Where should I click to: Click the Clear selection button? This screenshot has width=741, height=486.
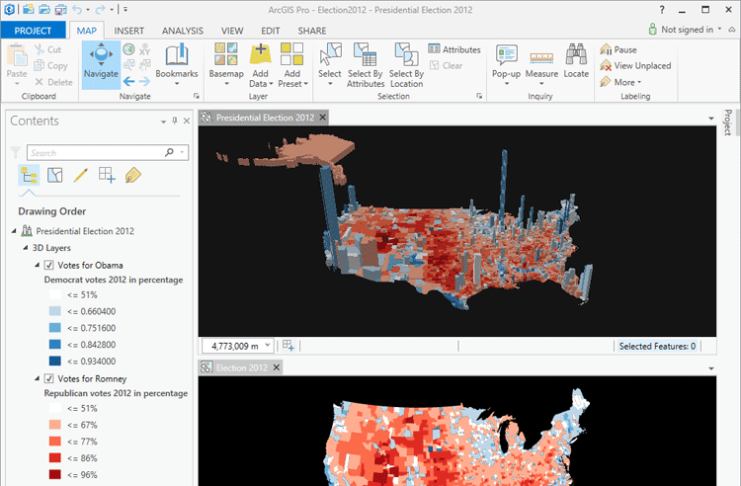coord(446,66)
